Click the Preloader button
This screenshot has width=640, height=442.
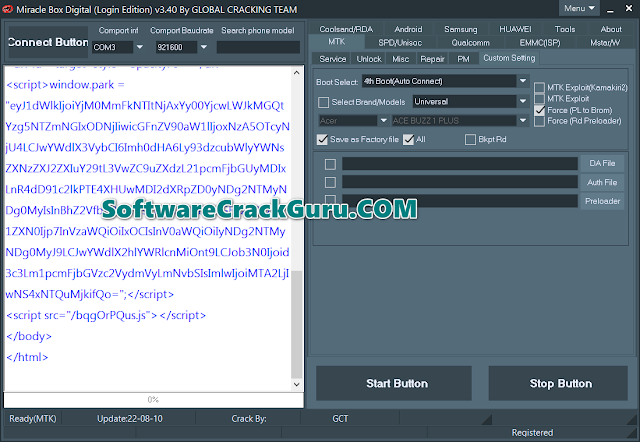pos(602,201)
